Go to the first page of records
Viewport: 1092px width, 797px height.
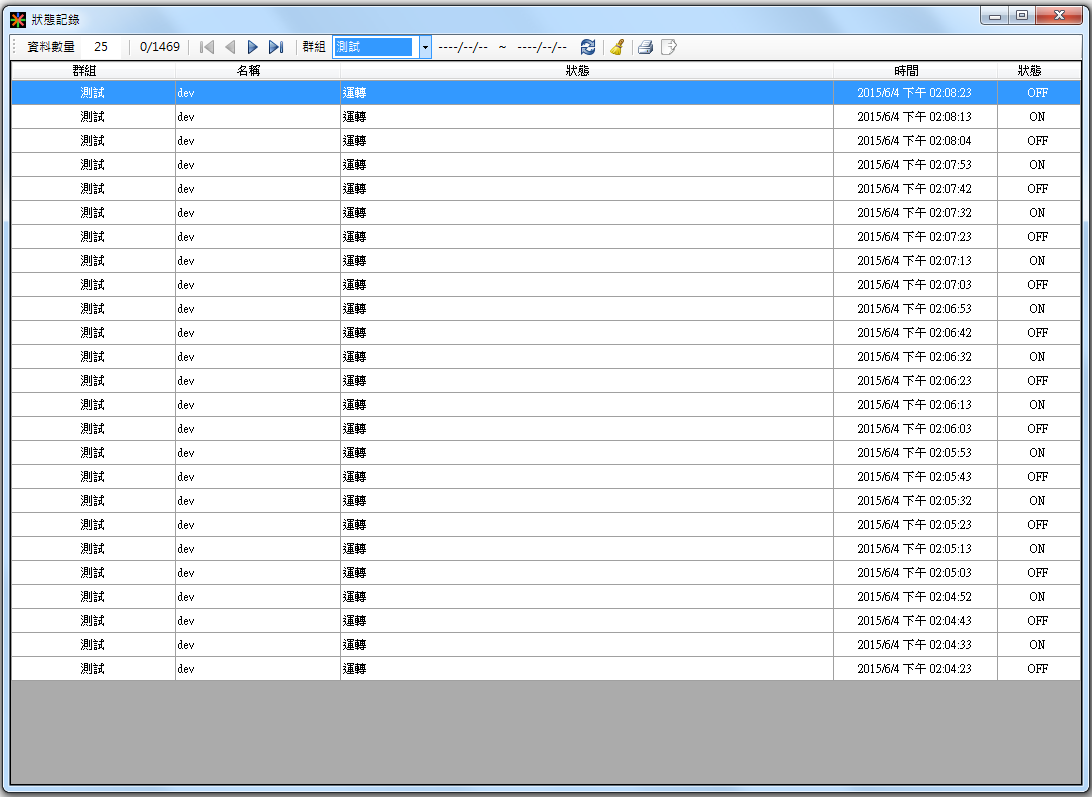point(207,47)
